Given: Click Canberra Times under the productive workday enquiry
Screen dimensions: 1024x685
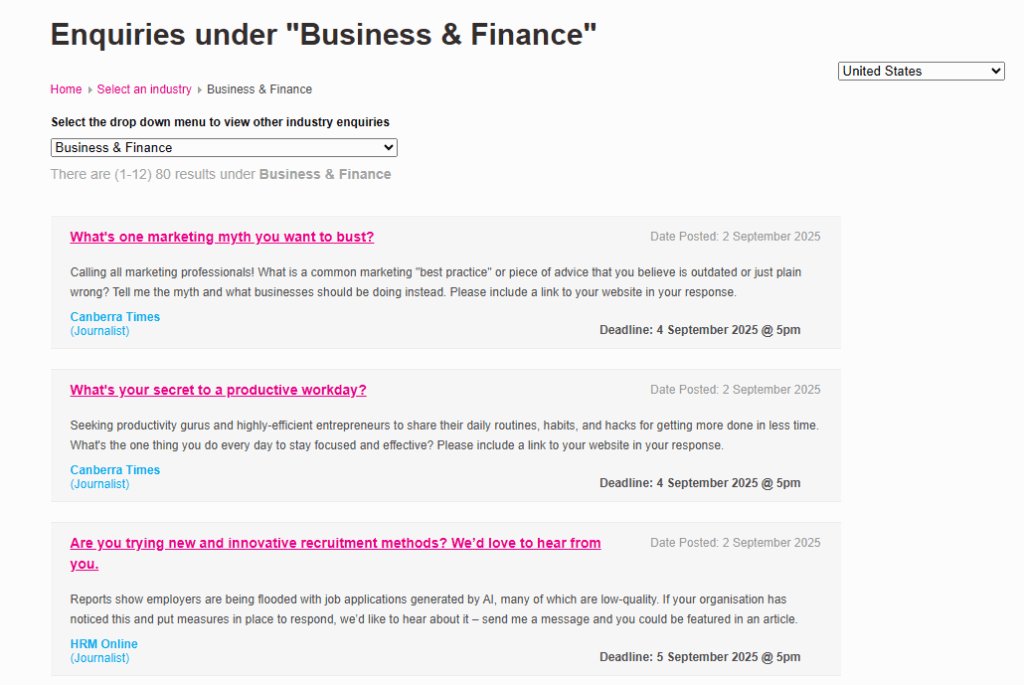Looking at the screenshot, I should point(115,470).
